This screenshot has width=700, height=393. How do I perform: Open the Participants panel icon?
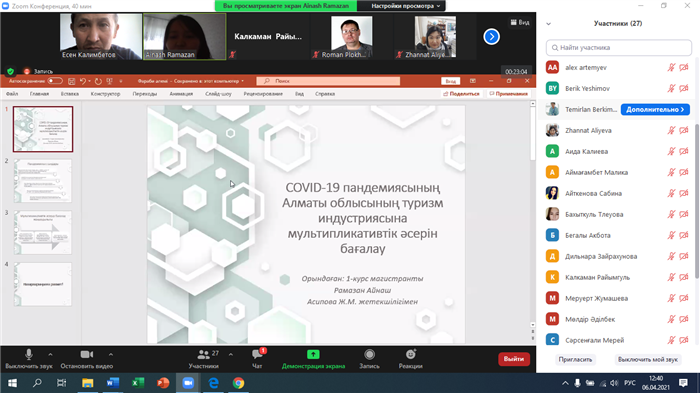(x=204, y=355)
